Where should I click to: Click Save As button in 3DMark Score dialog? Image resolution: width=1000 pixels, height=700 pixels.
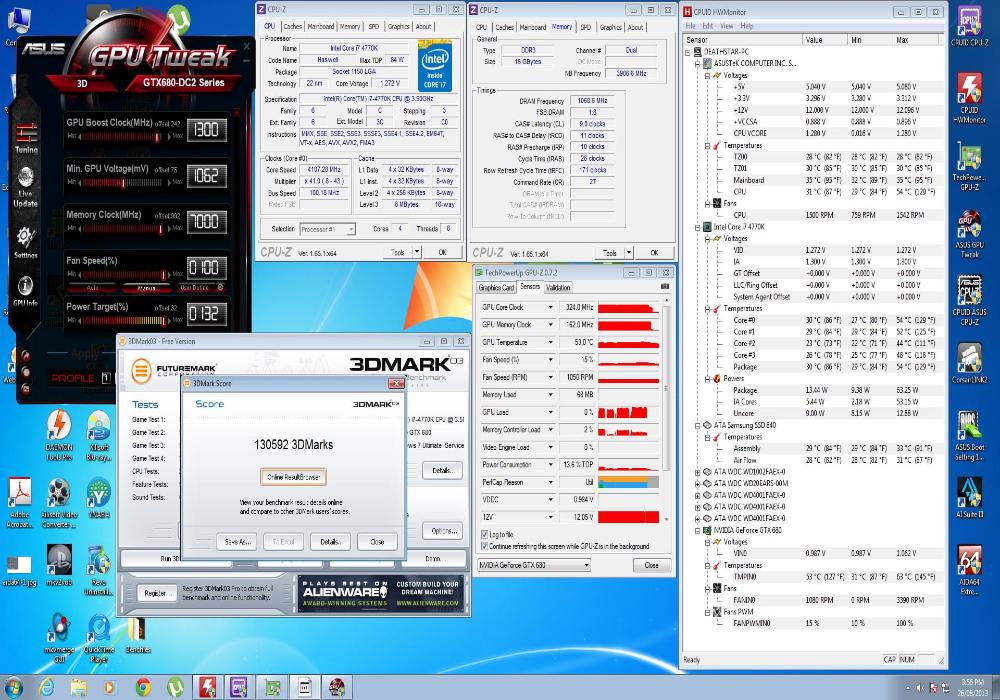tap(237, 542)
